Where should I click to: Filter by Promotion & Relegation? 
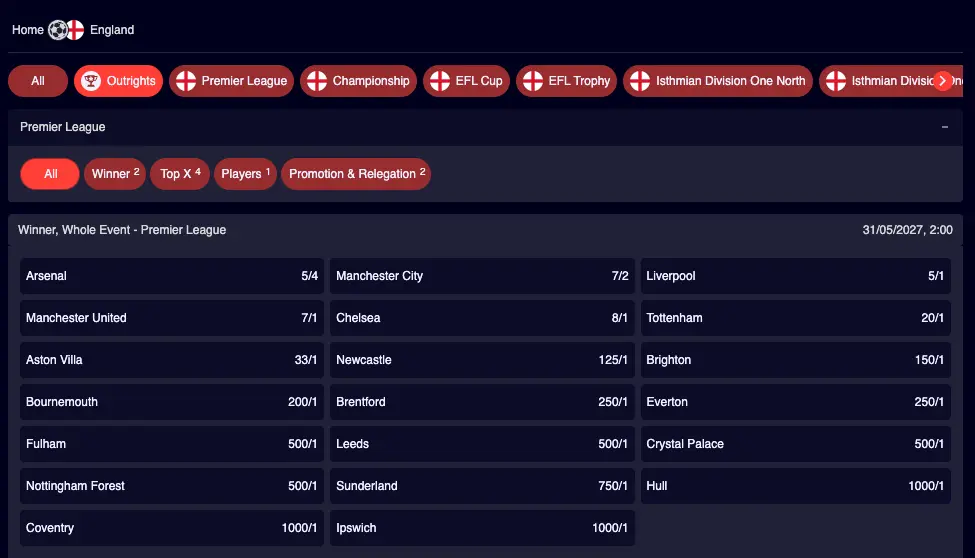(356, 174)
